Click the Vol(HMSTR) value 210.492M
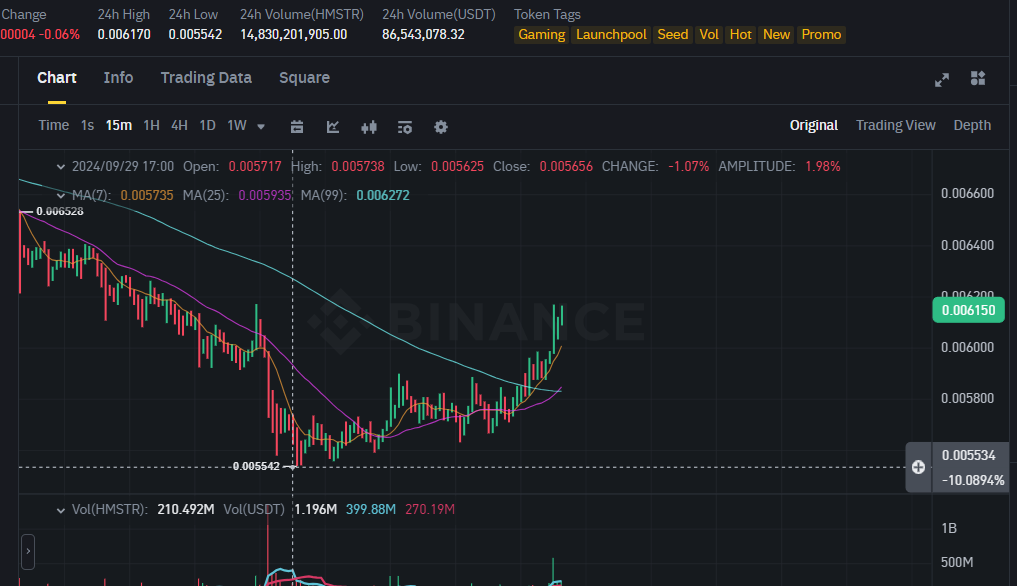This screenshot has width=1017, height=586. pyautogui.click(x=185, y=510)
